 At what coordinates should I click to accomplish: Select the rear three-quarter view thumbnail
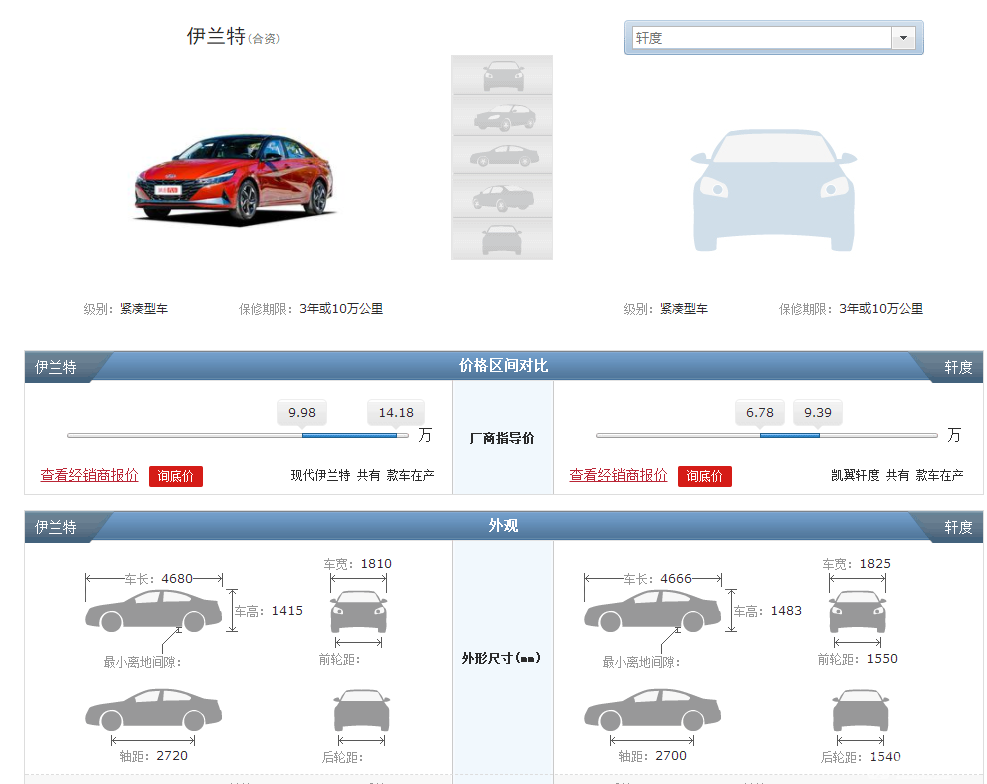click(502, 197)
